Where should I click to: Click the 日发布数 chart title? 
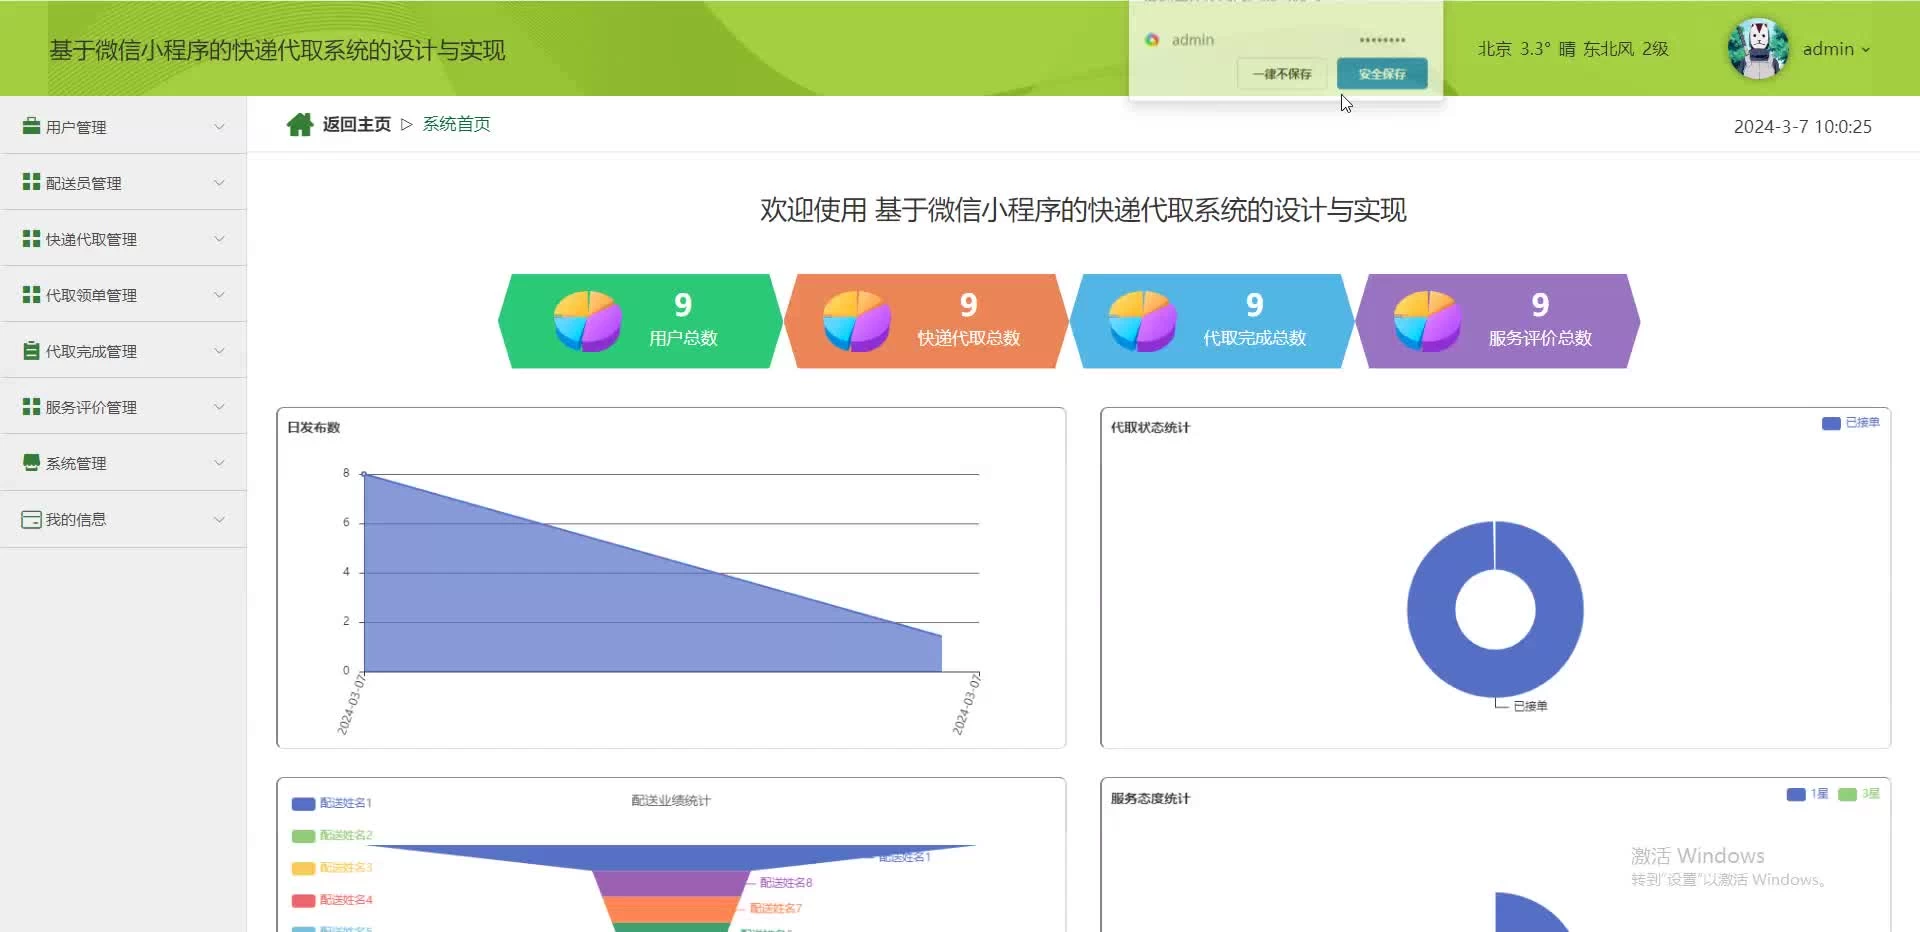tap(314, 427)
